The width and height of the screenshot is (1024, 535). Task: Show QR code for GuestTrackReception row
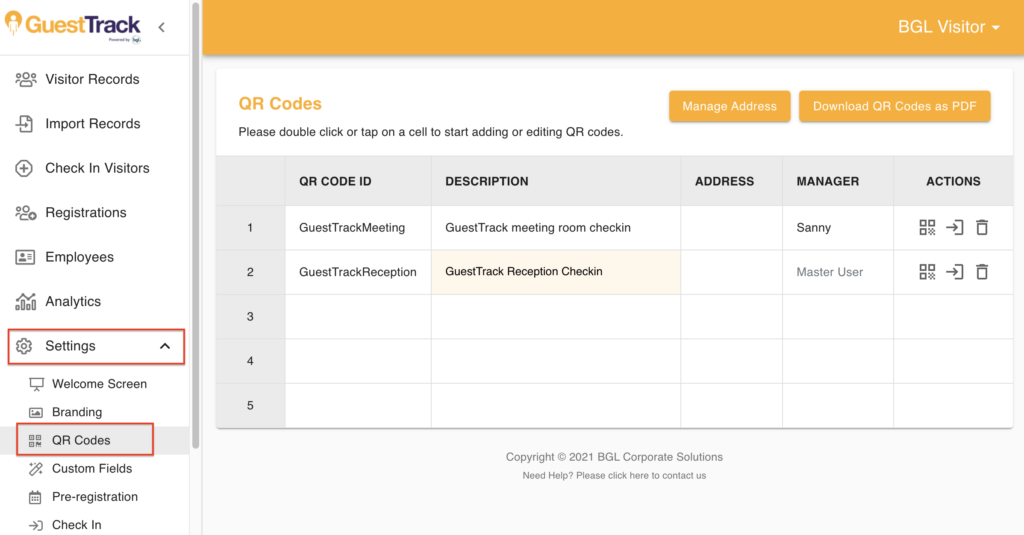pos(927,272)
